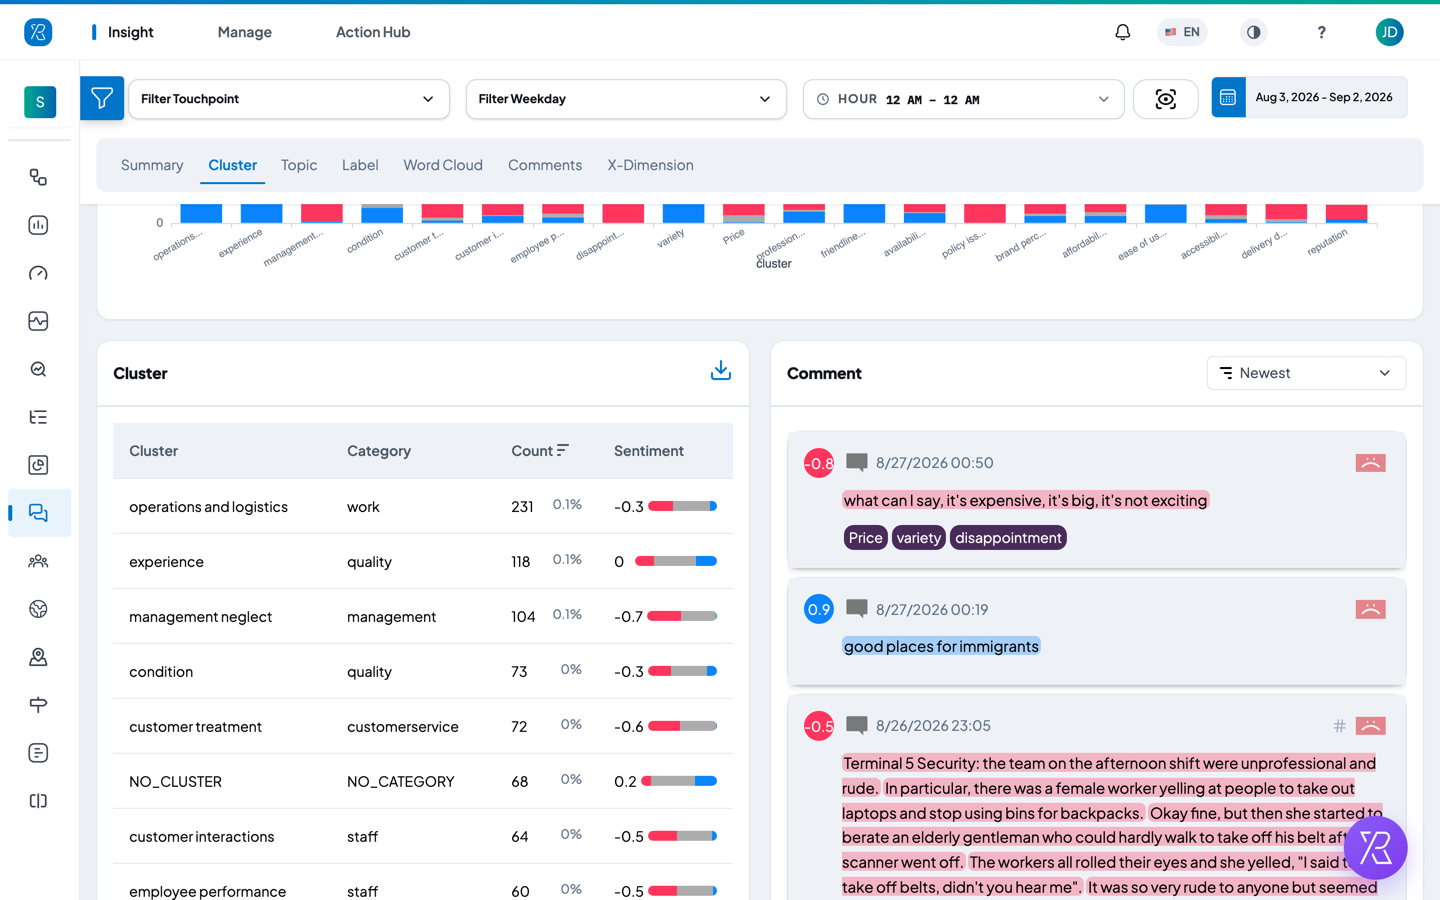The width and height of the screenshot is (1440, 900).
Task: Switch to the Topic tab
Action: point(299,165)
